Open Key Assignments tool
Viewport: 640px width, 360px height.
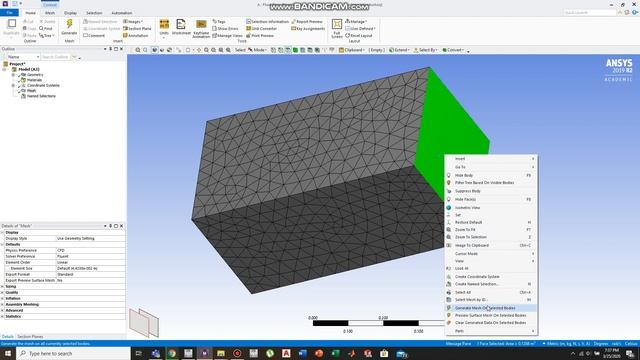[308, 29]
